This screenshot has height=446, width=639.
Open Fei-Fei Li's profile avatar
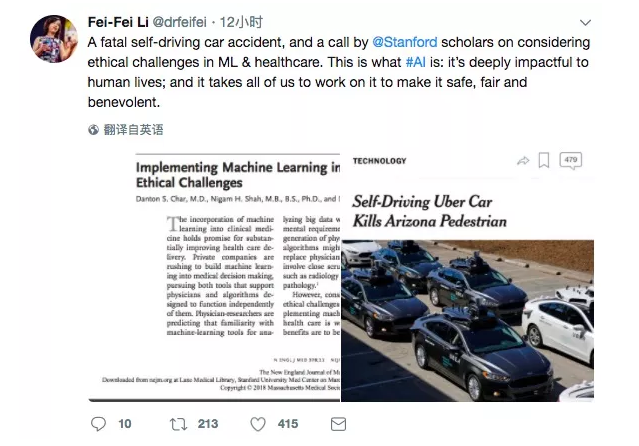pyautogui.click(x=54, y=39)
